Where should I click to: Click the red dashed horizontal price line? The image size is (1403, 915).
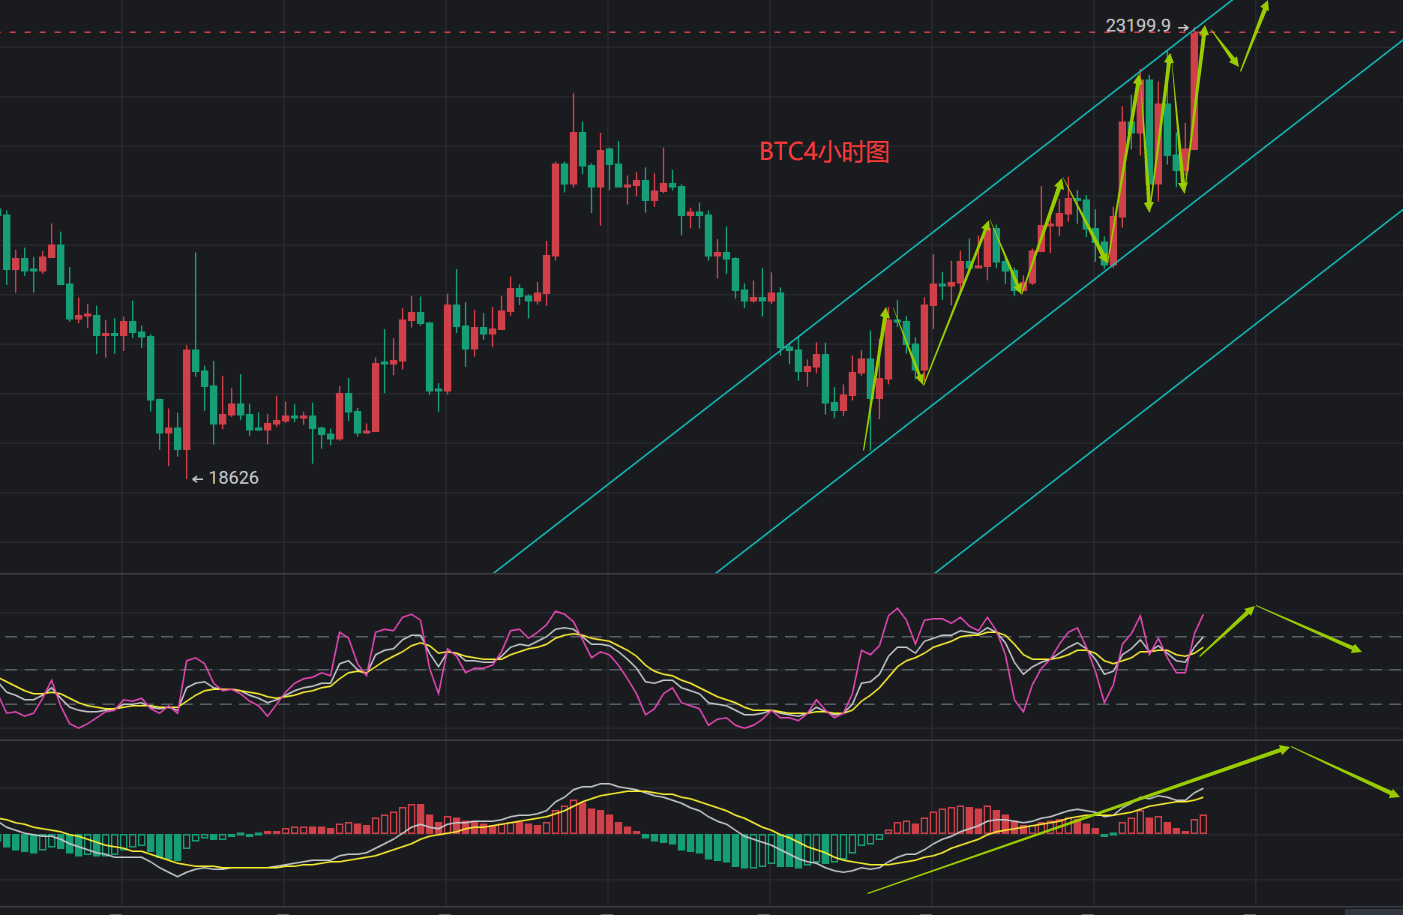pos(600,33)
